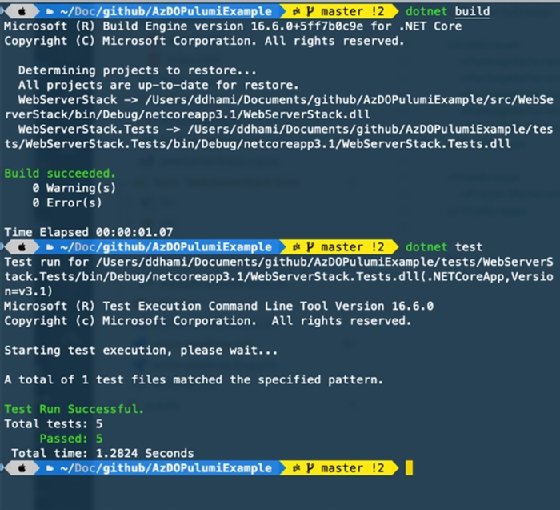This screenshot has height=510, width=560.
Task: Click the '0 Warning(s)' output line
Action: coord(74,188)
